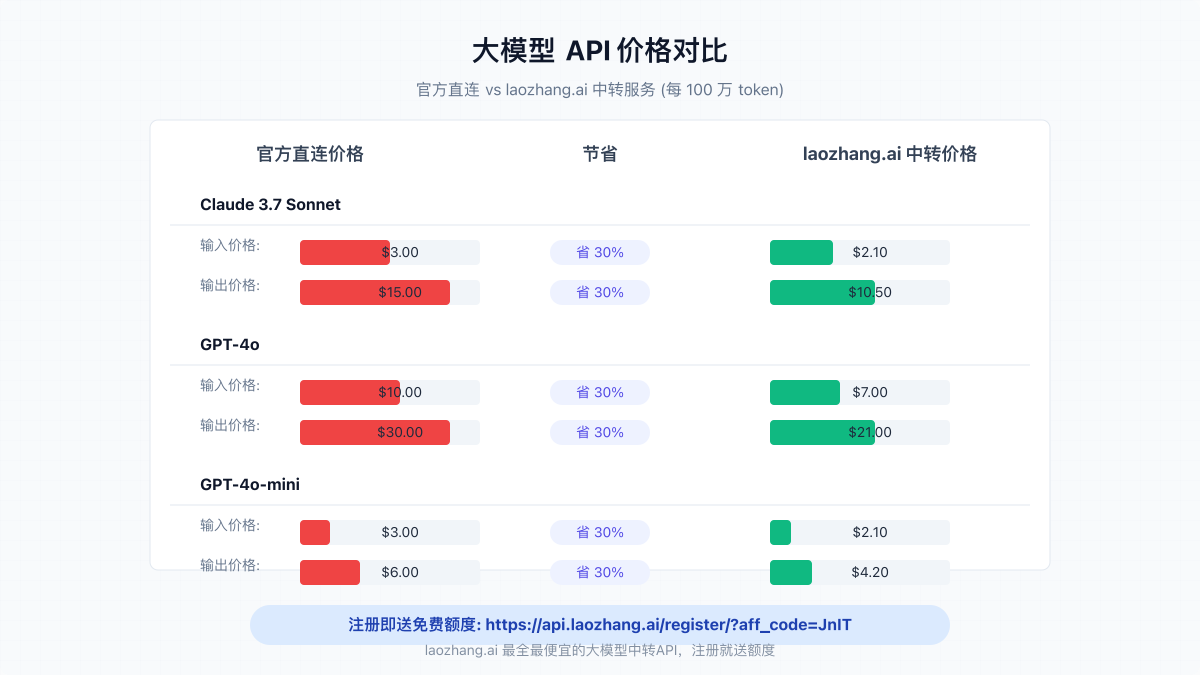Click GPT-4o relay input bar $7.00

(860, 392)
